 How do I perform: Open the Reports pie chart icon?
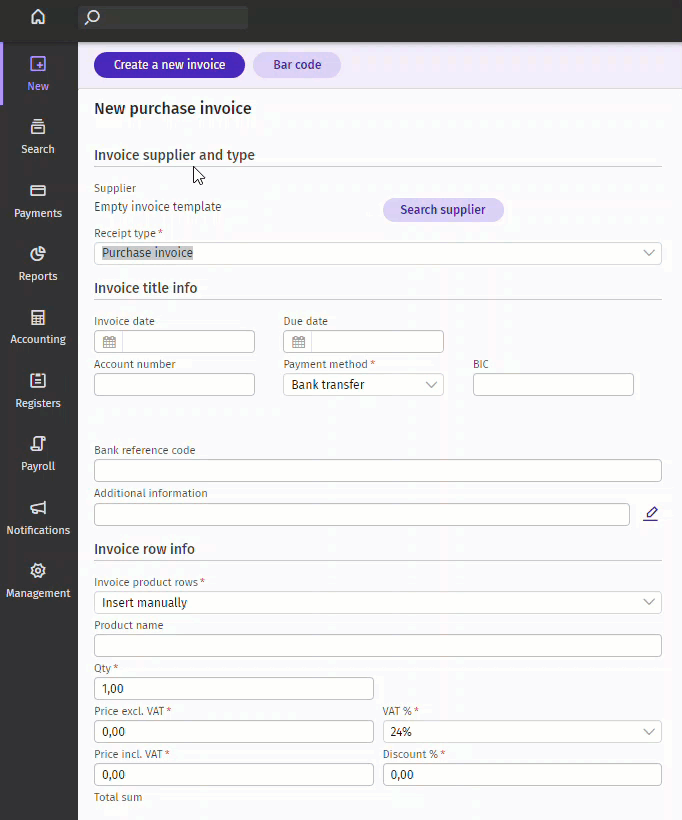pyautogui.click(x=38, y=254)
